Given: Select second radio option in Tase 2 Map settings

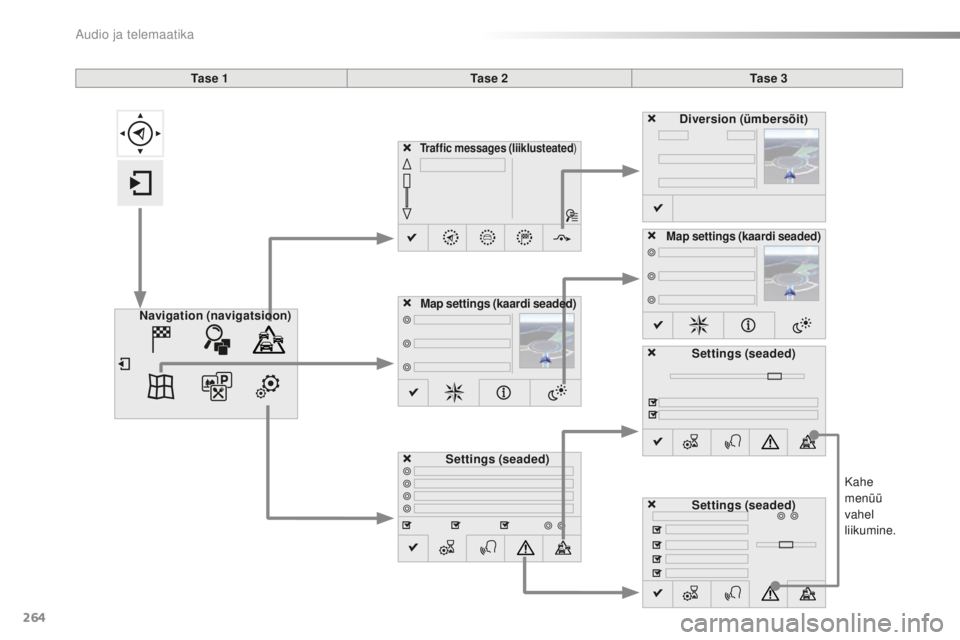Looking at the screenshot, I should 407,344.
